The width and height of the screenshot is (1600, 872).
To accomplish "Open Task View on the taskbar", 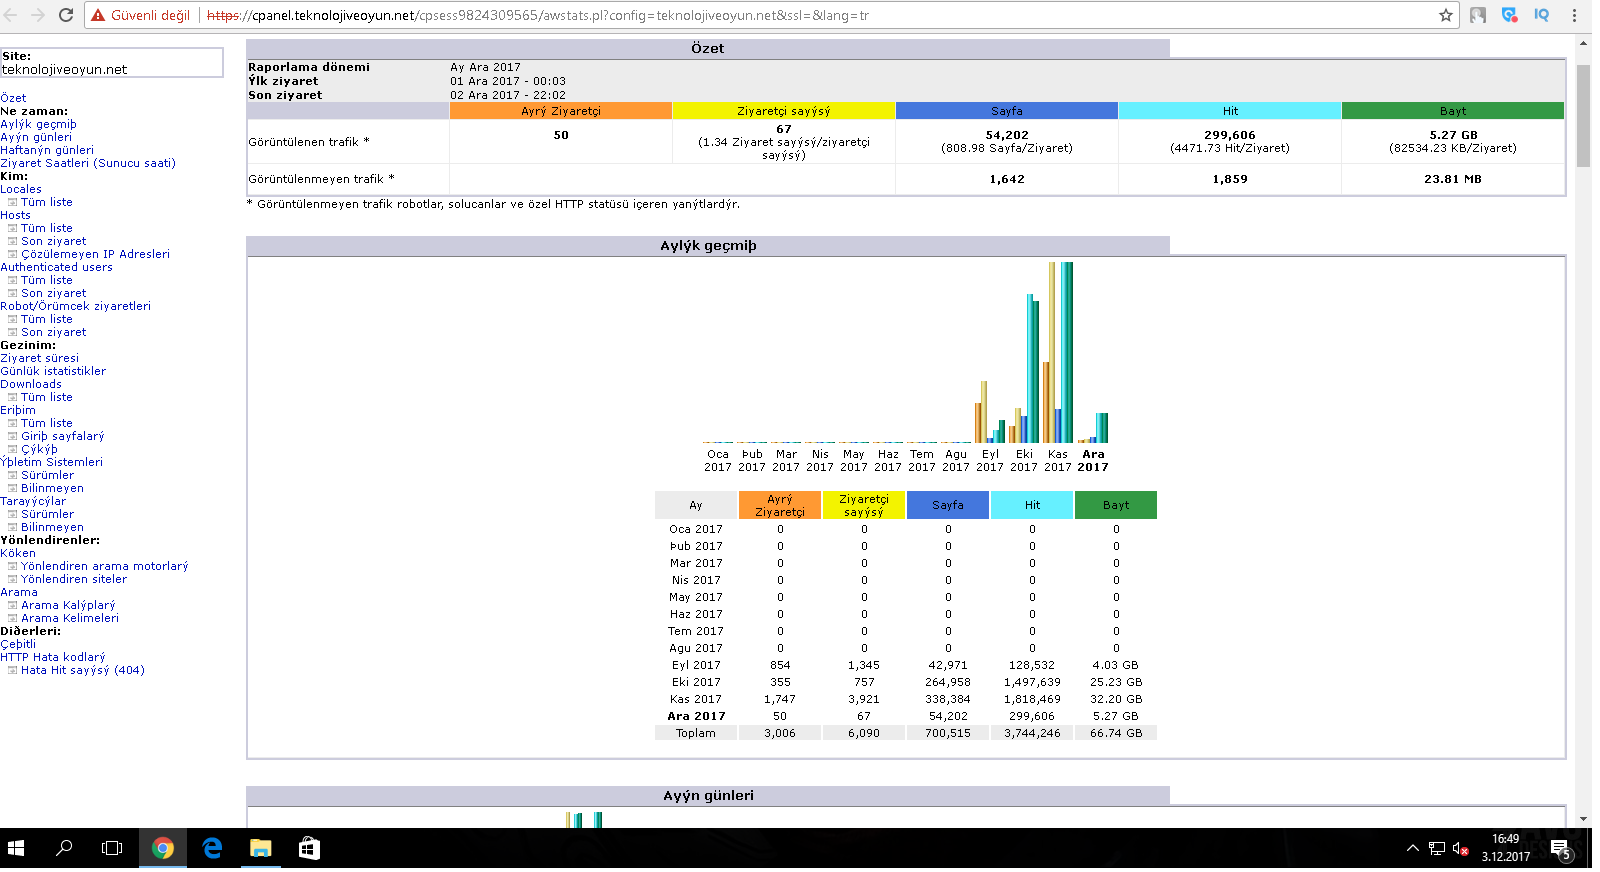I will coord(112,848).
